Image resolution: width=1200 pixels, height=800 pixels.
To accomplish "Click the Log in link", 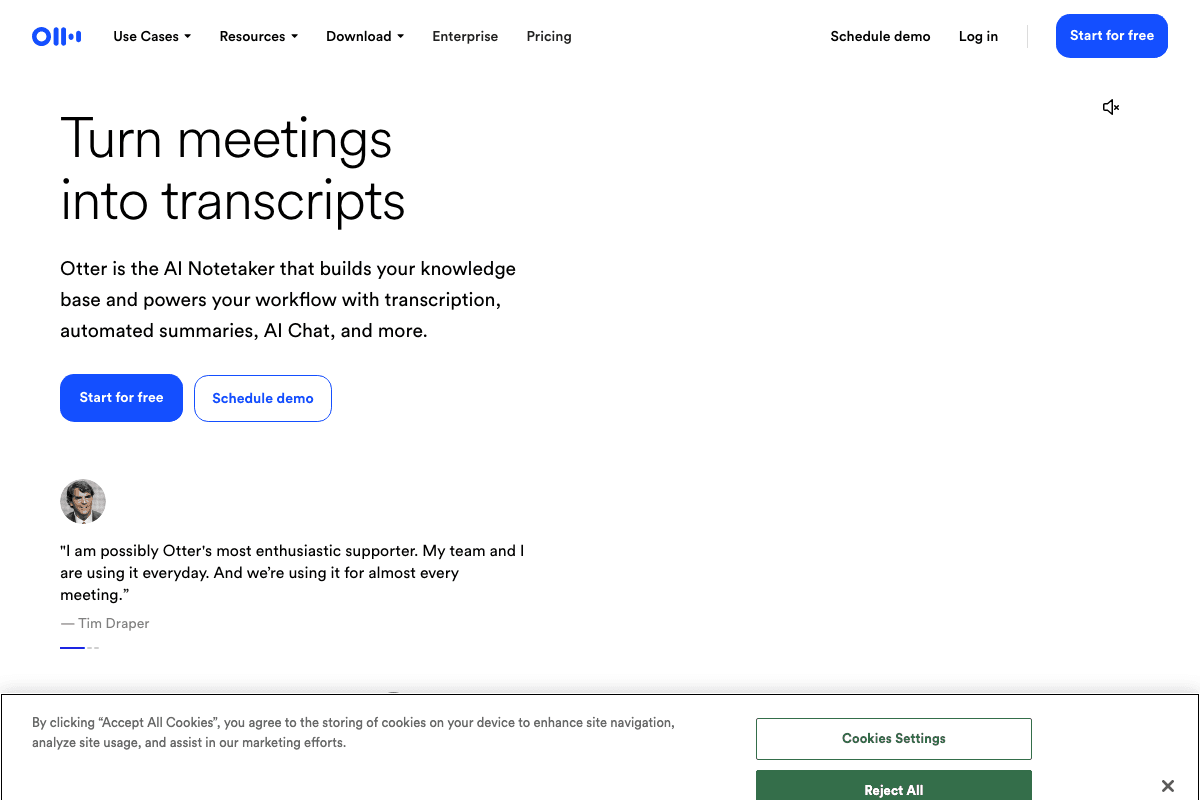I will [978, 37].
